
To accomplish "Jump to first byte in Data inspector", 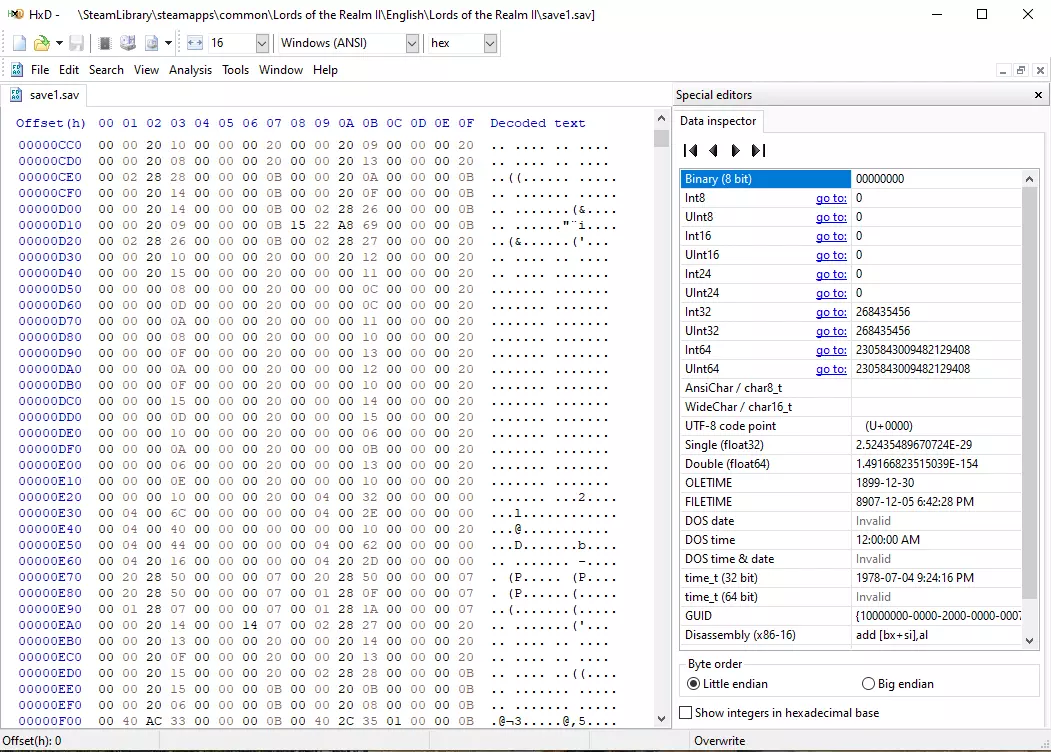I will (690, 150).
